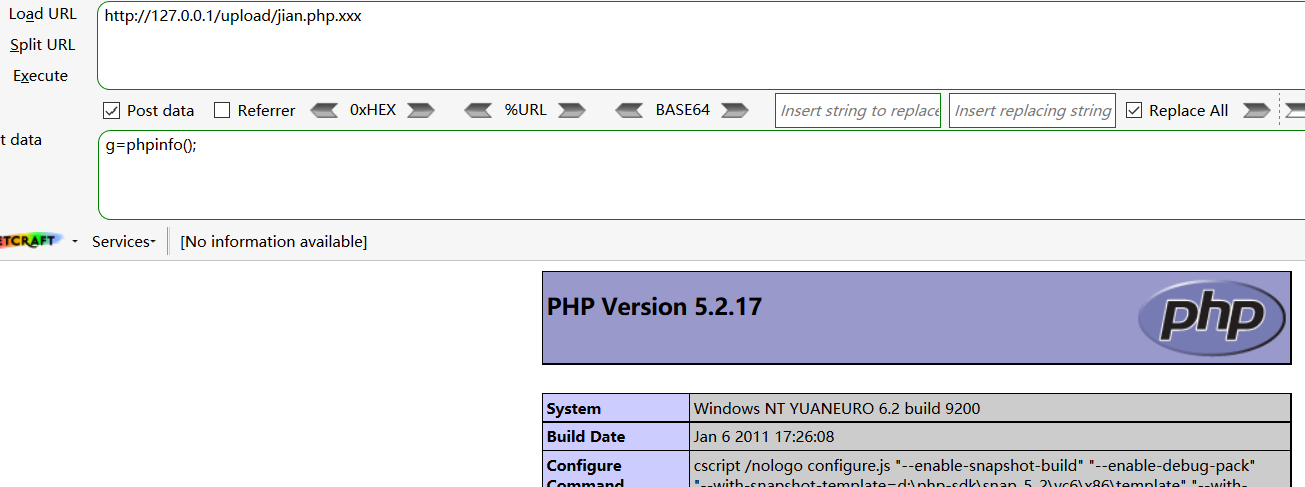Click the arrow after Replace All
The height and width of the screenshot is (487, 1305).
tap(1257, 110)
